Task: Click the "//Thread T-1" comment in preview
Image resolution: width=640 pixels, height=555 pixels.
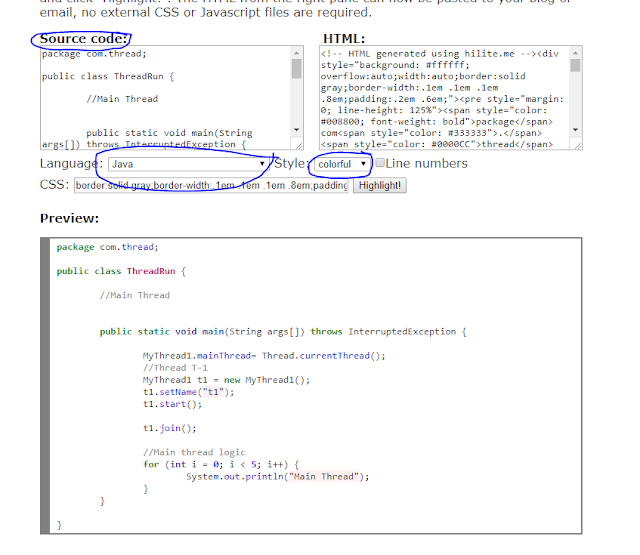Action: tap(175, 368)
